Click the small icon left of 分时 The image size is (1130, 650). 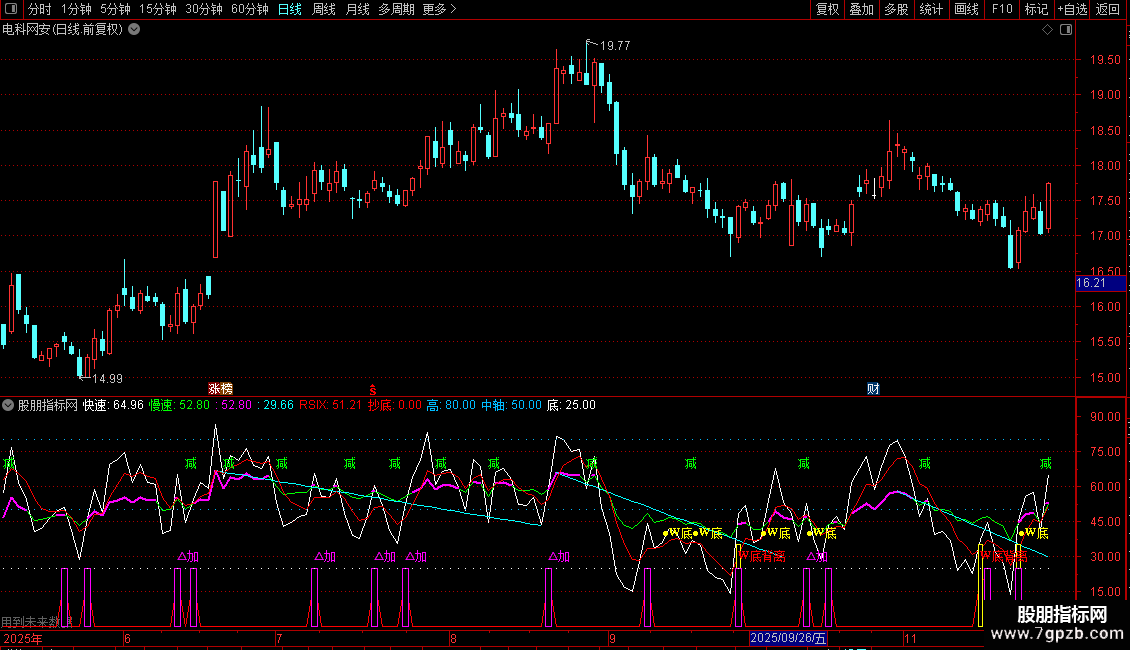click(10, 10)
